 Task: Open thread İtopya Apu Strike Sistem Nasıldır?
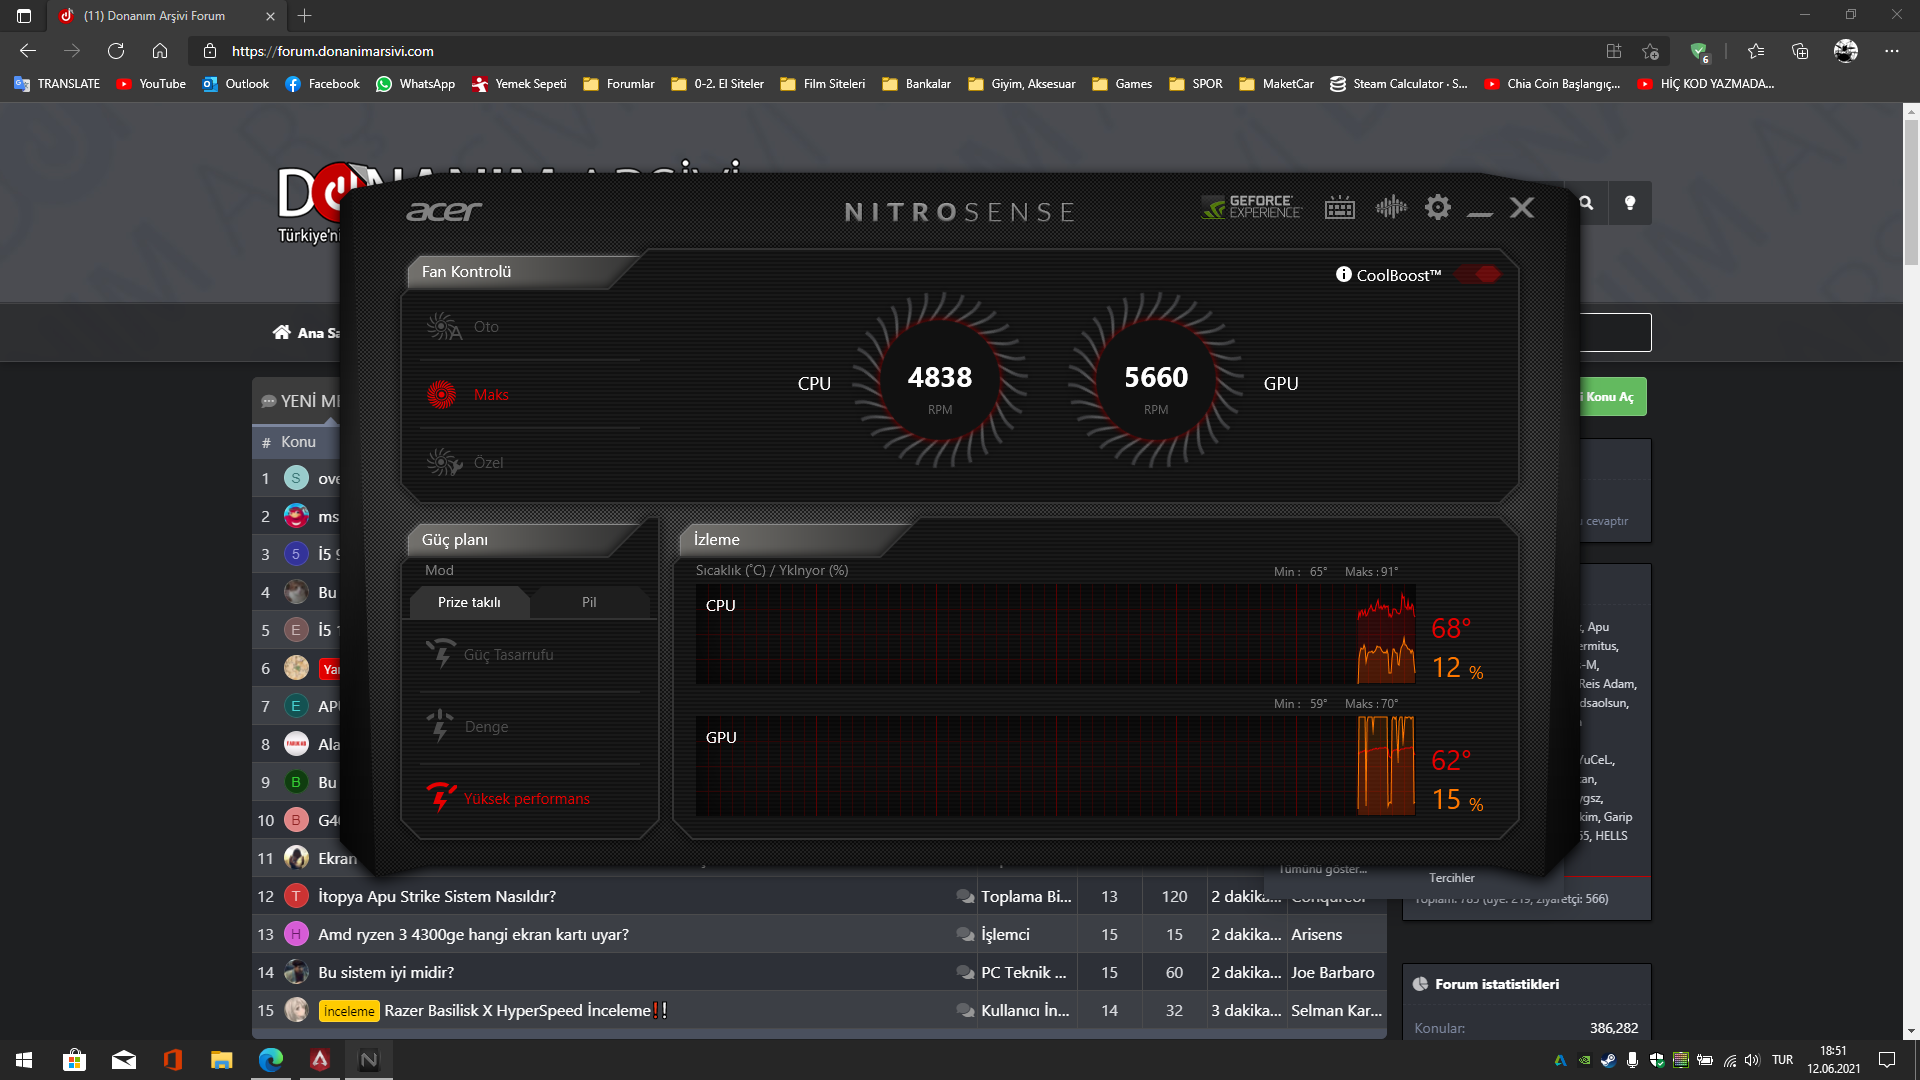[x=437, y=896]
